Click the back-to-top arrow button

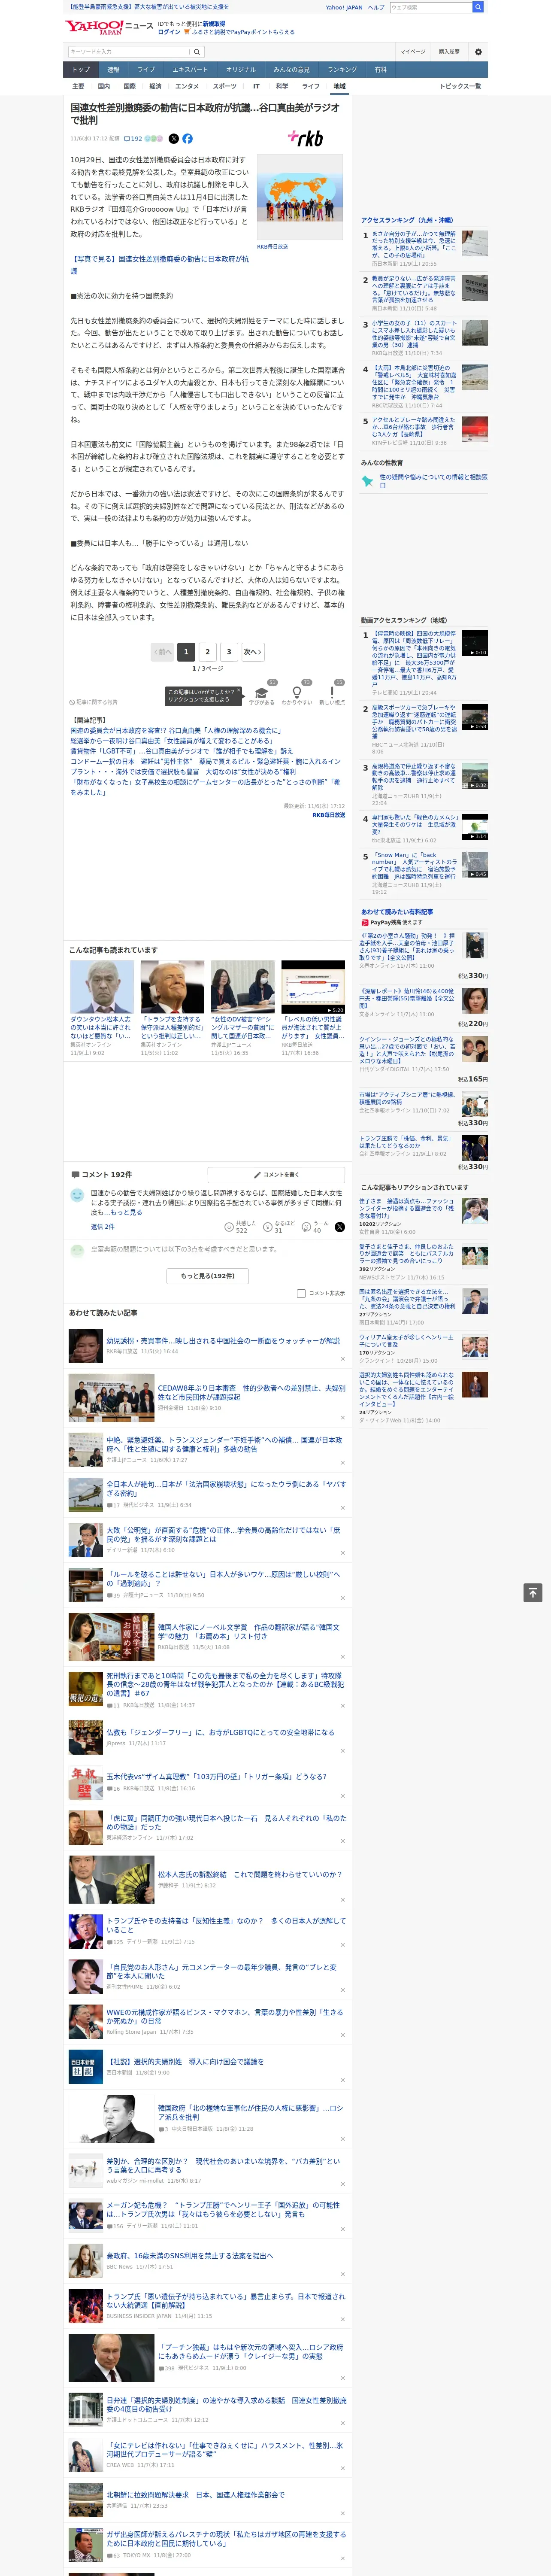click(x=533, y=1593)
